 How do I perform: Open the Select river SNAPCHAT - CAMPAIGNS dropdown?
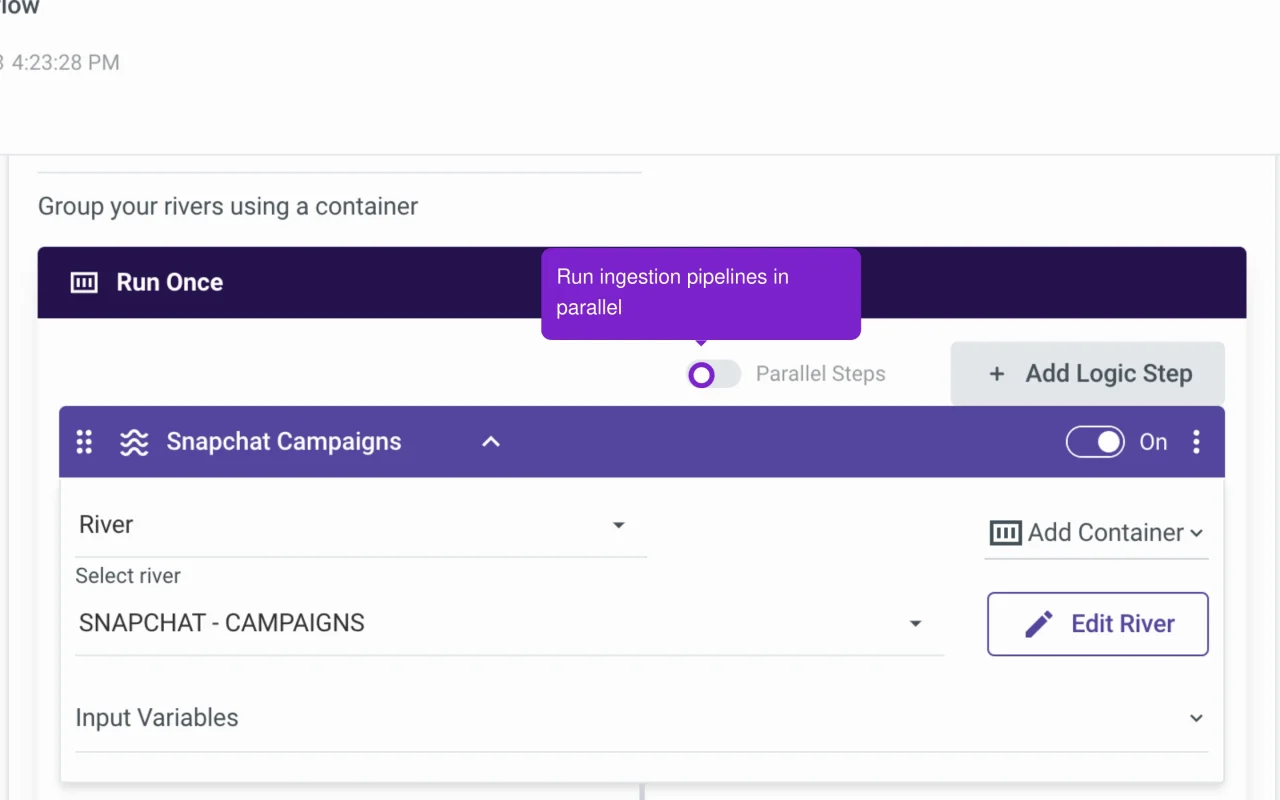[x=509, y=623]
